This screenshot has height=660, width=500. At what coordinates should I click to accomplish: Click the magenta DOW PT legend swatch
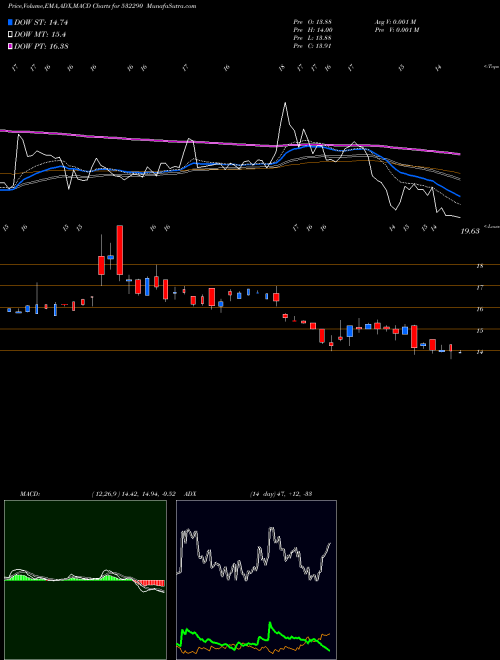click(x=10, y=46)
